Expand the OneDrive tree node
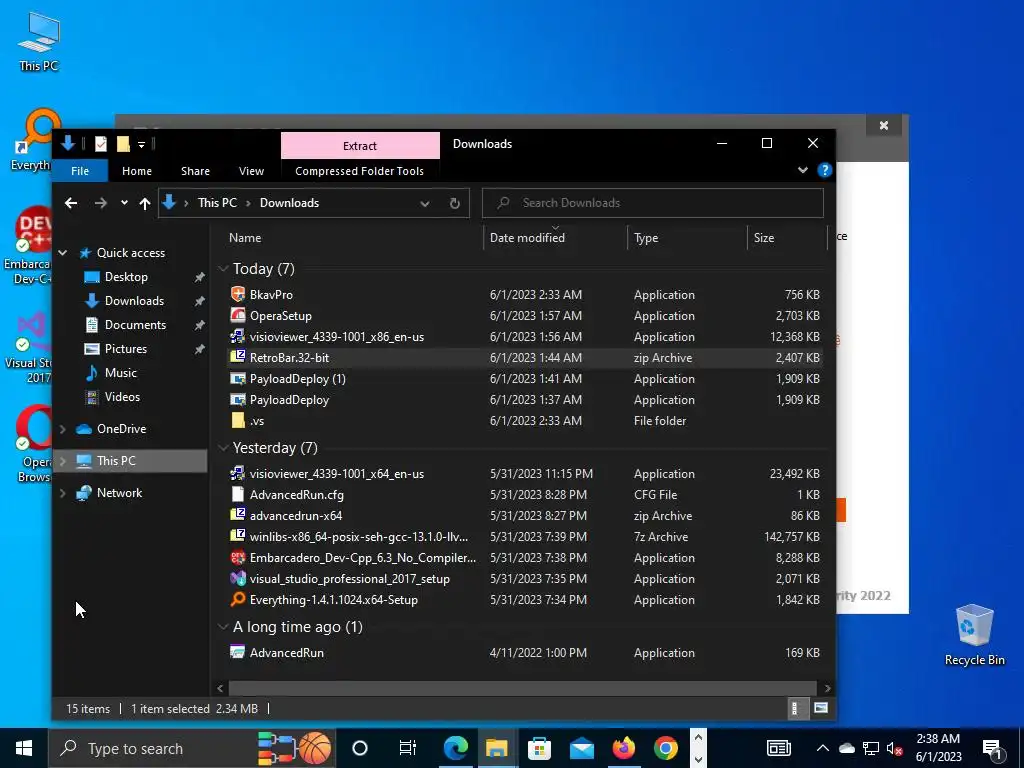 pos(63,429)
